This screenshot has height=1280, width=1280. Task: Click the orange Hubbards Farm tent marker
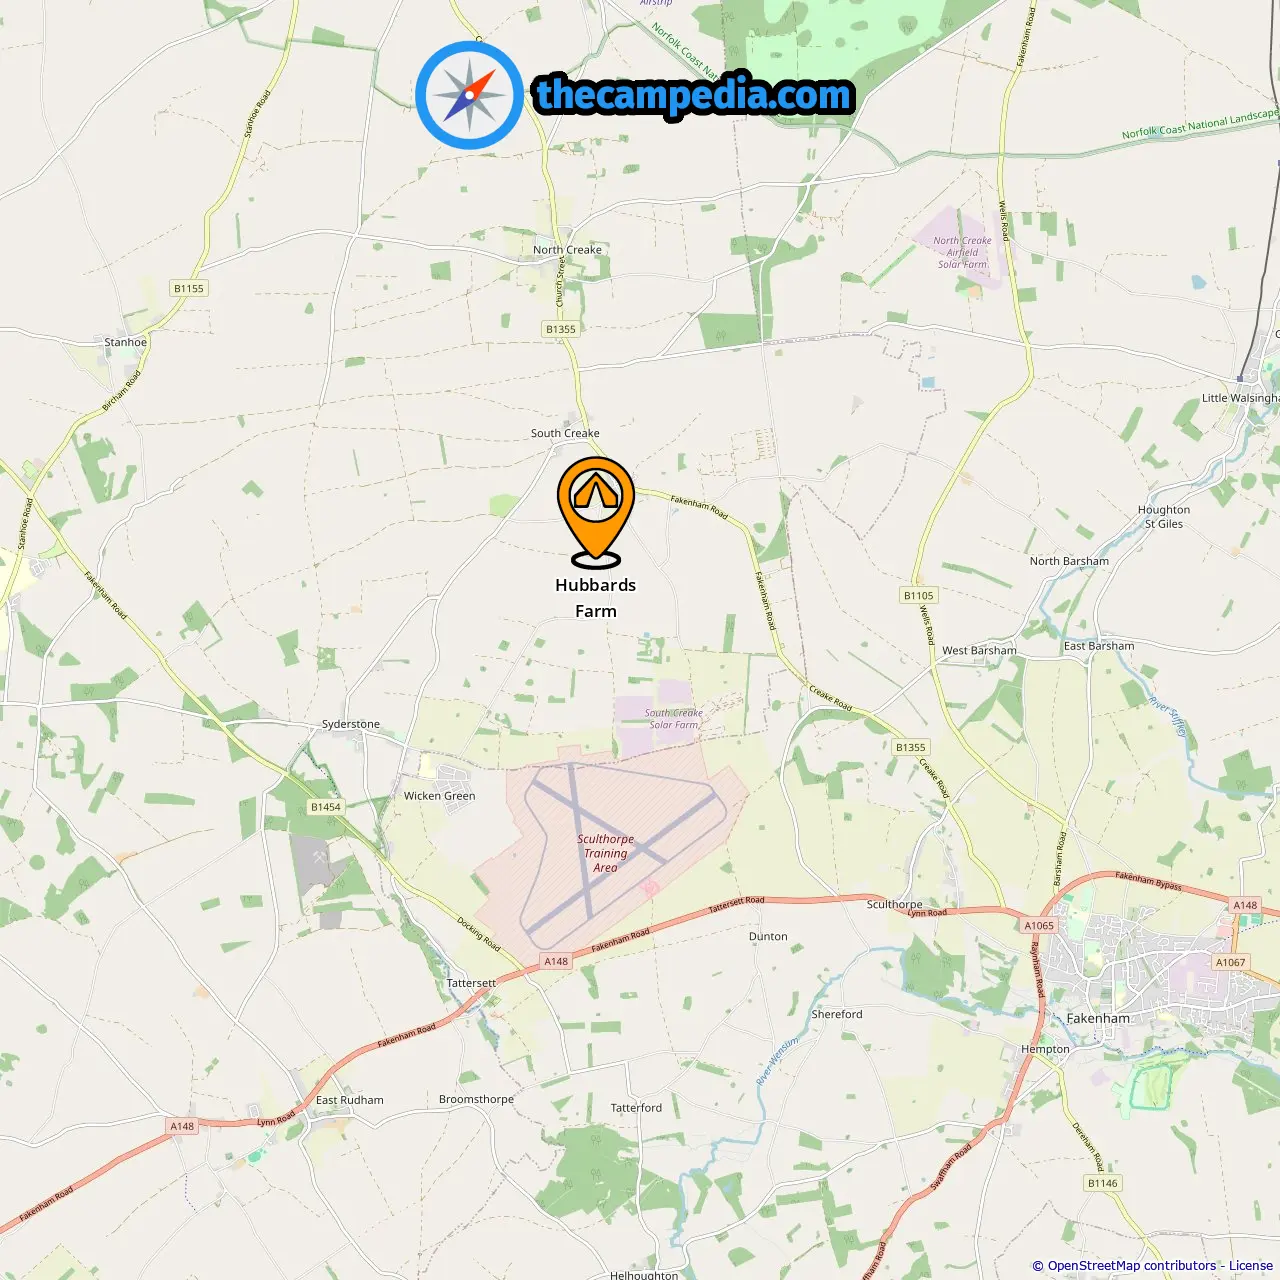(596, 512)
